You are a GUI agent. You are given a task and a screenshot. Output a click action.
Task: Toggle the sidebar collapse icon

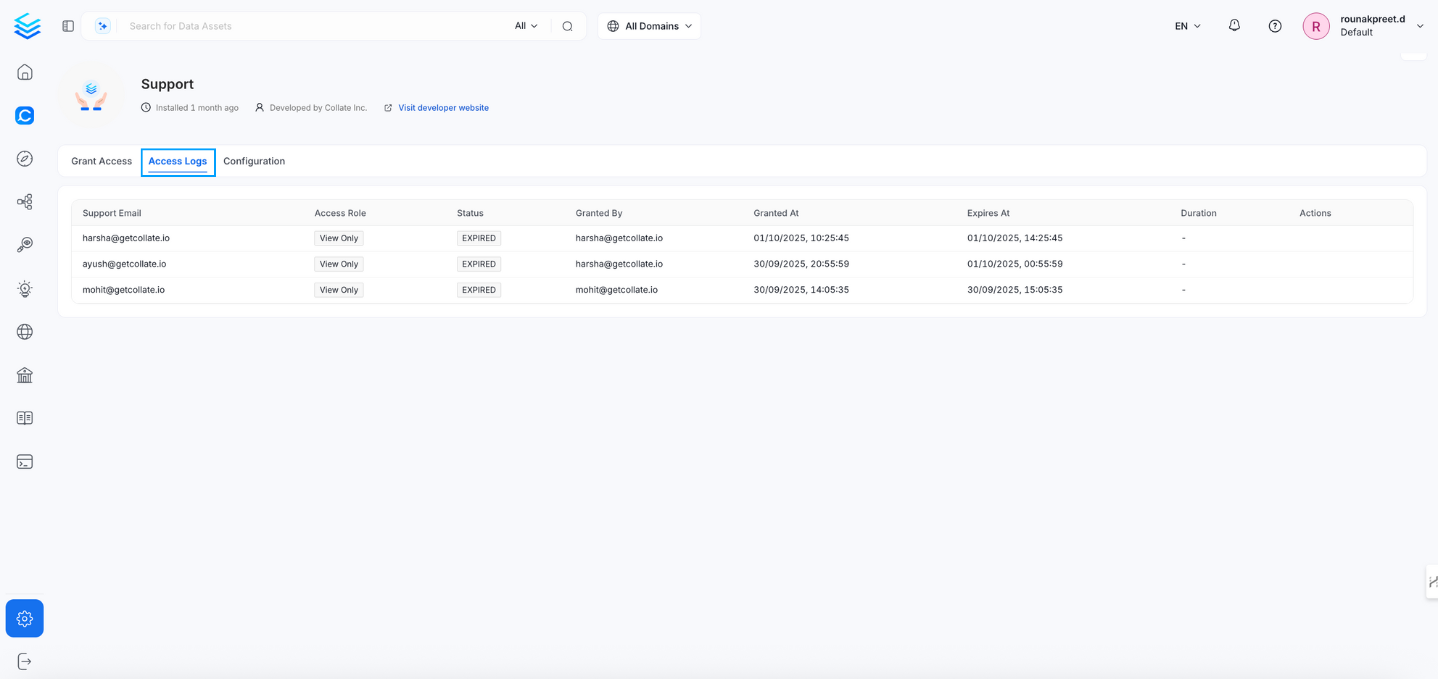(68, 26)
